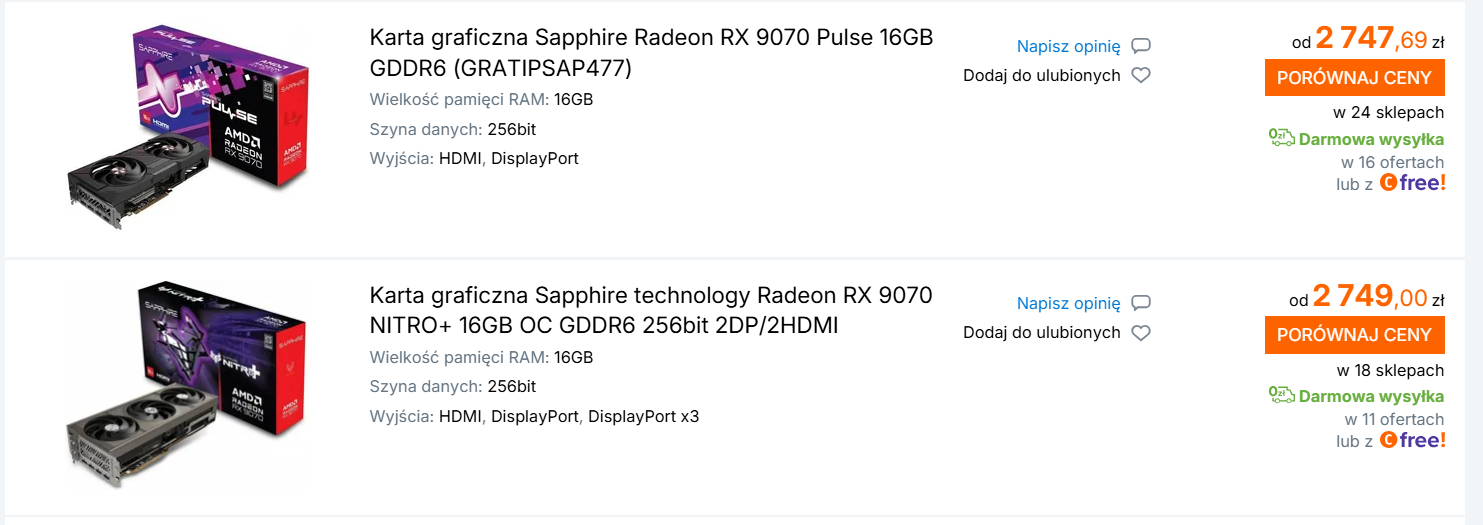Click Dodaj do ulubionych for NITRO+ card
Viewport: 1483px width, 525px height.
click(1041, 333)
